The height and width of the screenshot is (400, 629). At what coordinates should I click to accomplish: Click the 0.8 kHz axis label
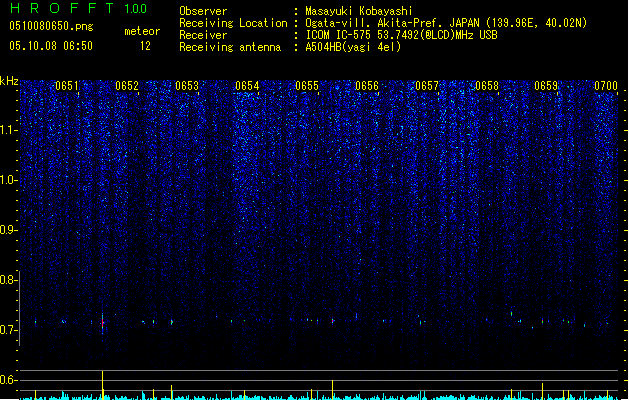(x=8, y=280)
